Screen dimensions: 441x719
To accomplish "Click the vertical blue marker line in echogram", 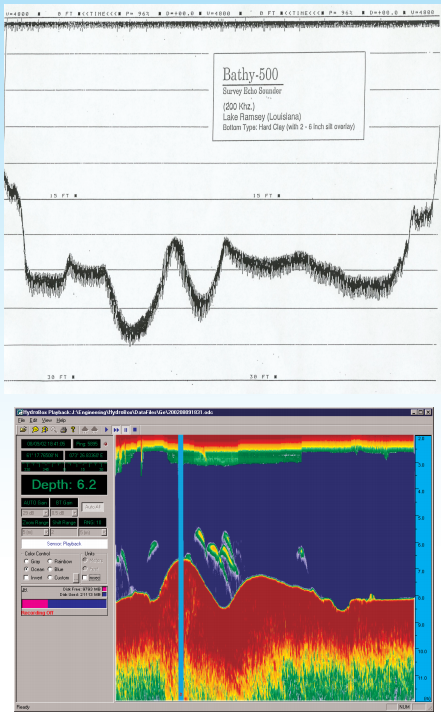I will (x=181, y=567).
